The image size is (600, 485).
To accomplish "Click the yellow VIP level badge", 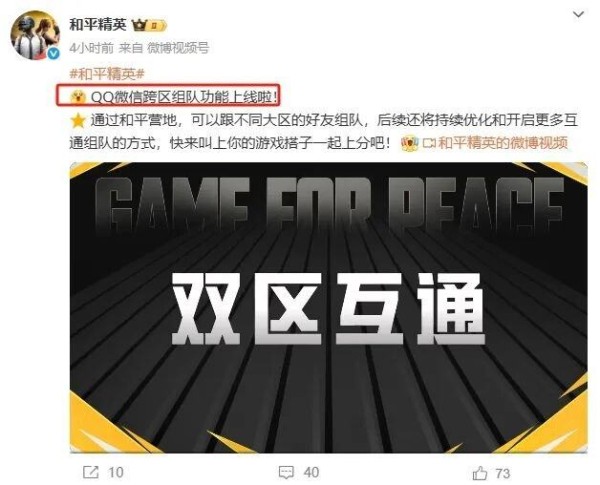I will 157,26.
